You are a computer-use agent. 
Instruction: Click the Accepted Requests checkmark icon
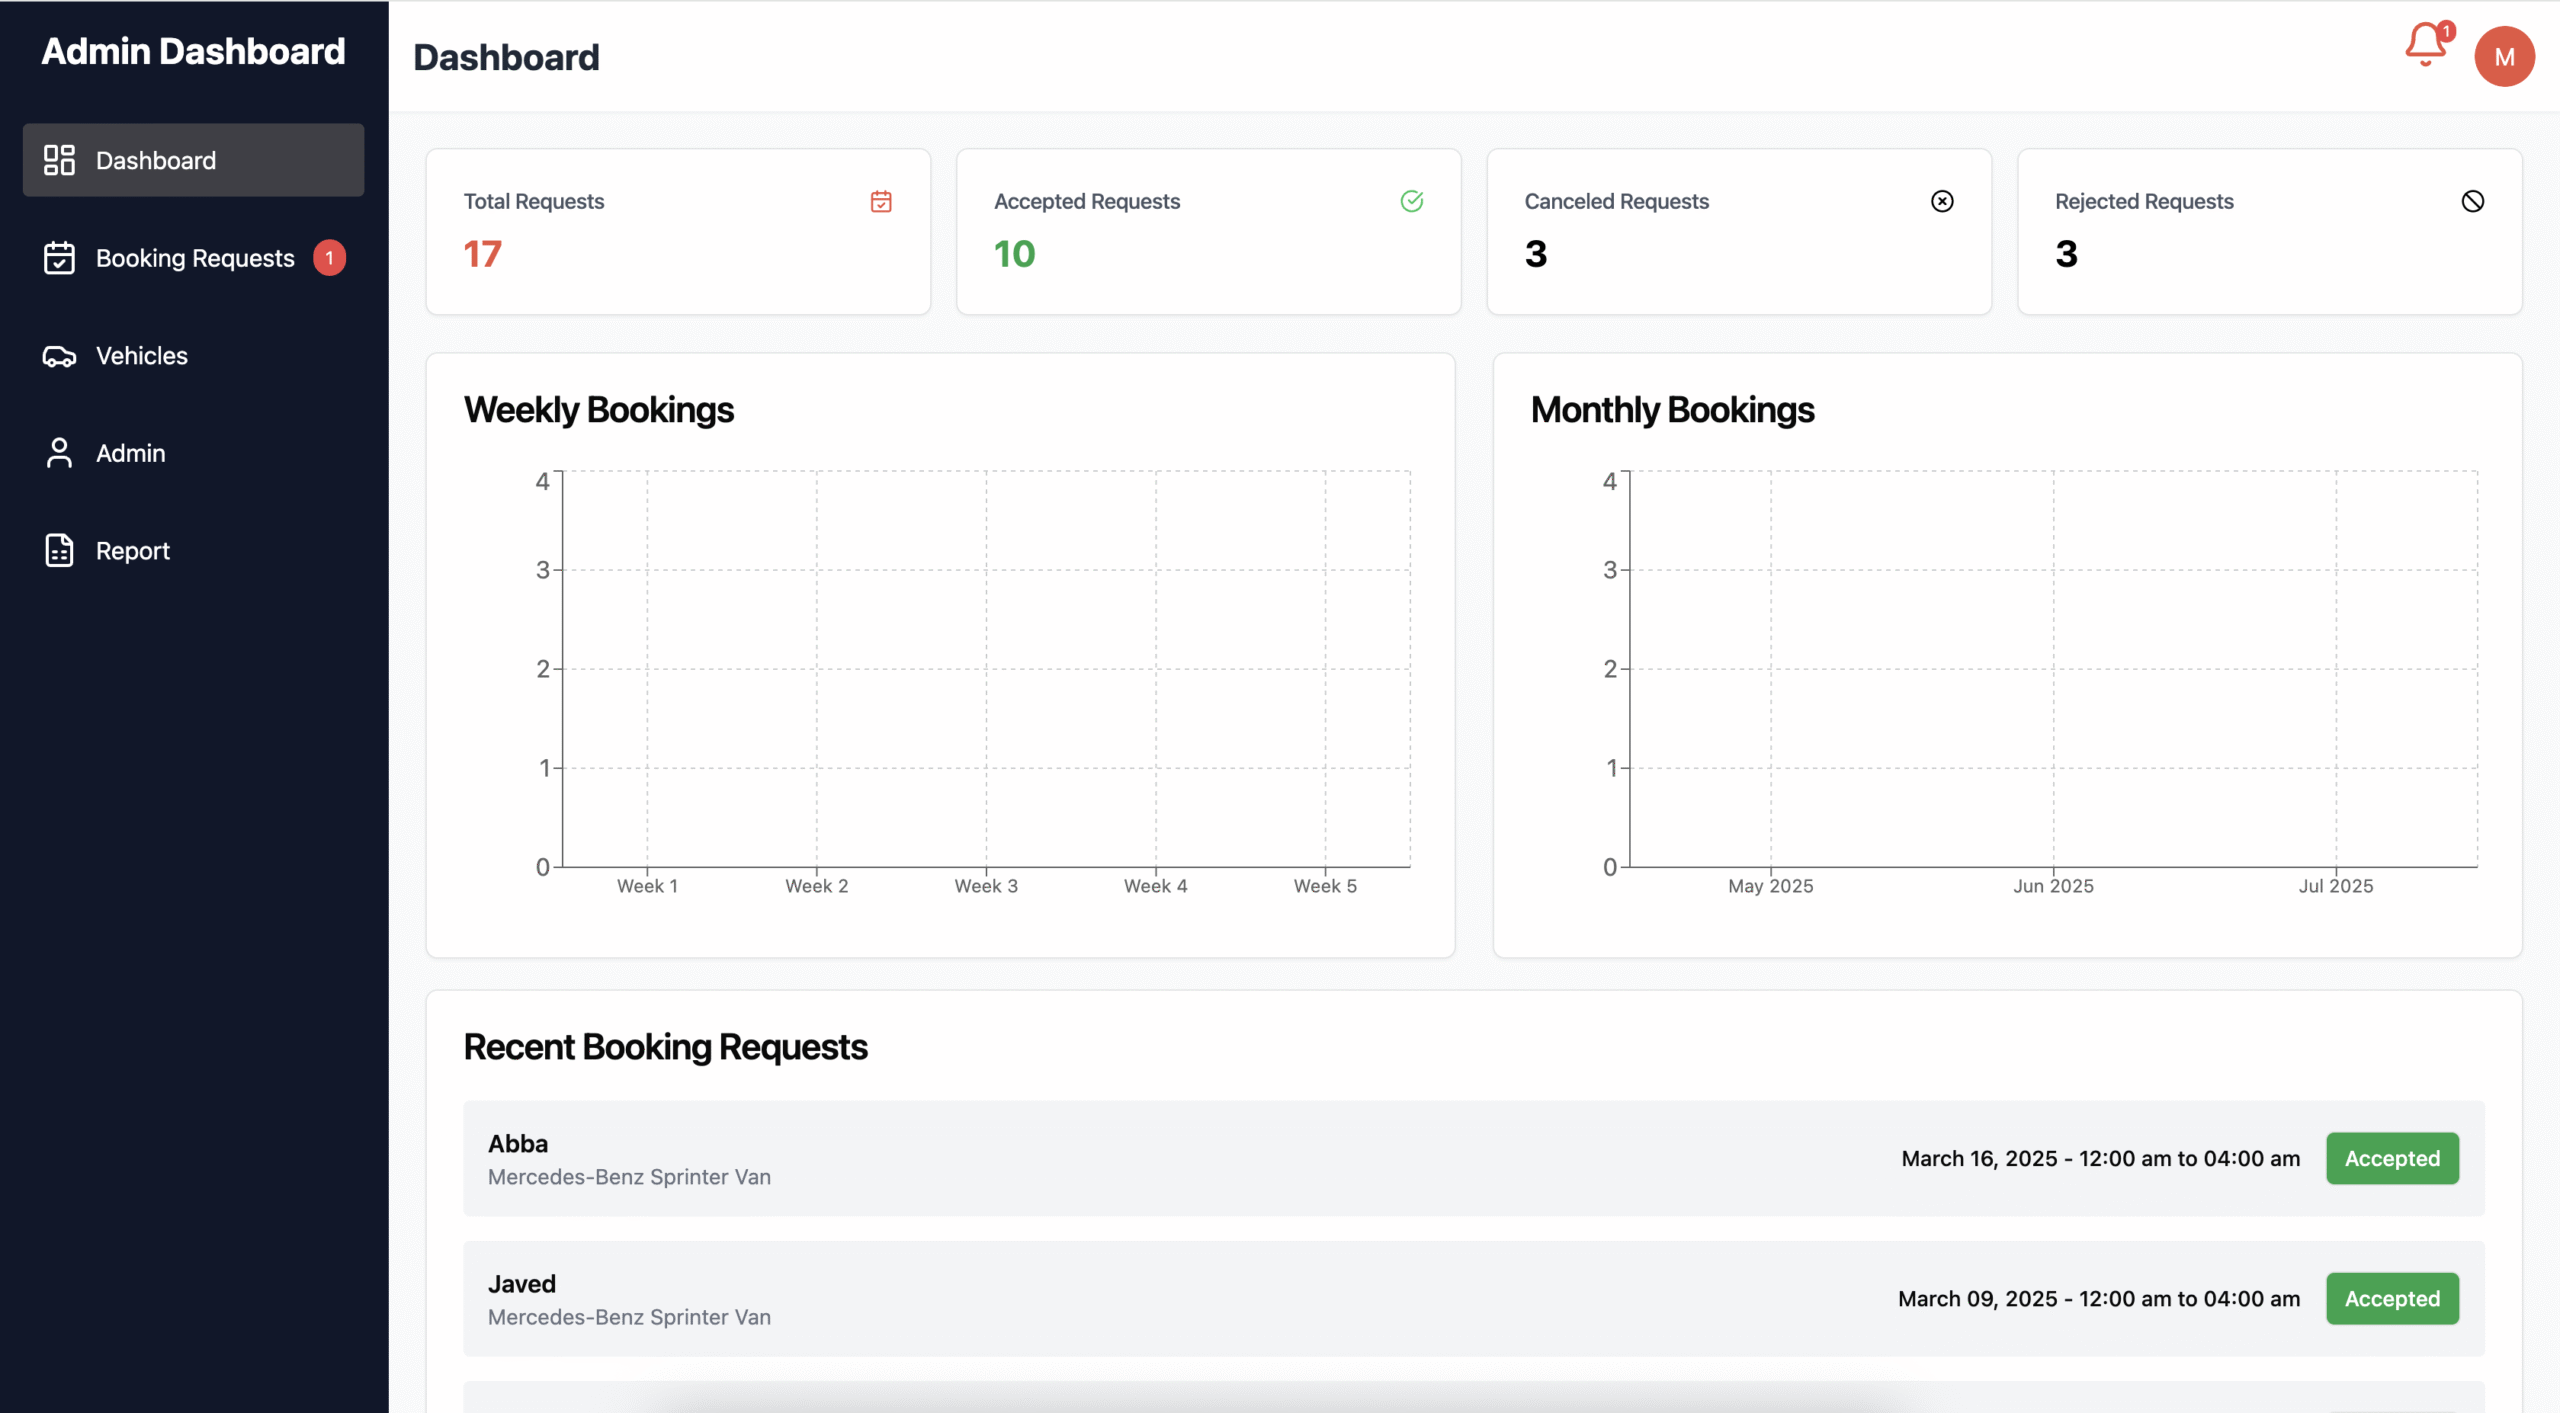click(1411, 201)
